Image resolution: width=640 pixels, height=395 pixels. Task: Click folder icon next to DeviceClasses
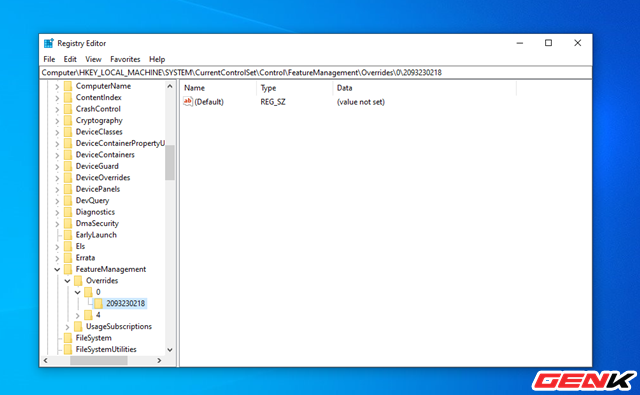tap(68, 132)
